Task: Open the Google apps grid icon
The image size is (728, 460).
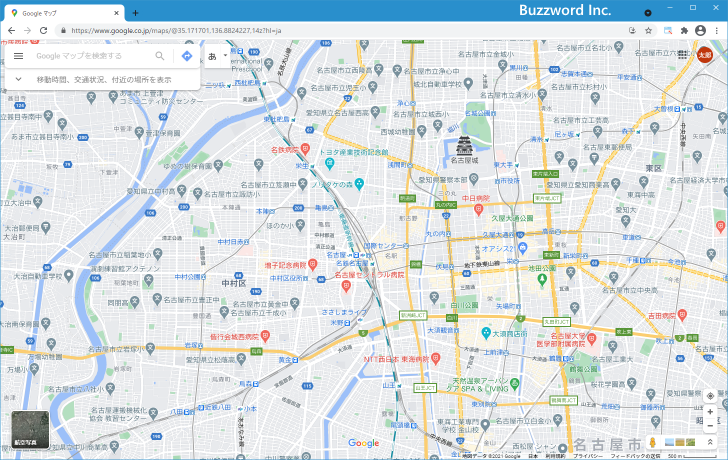Action: [x=682, y=55]
